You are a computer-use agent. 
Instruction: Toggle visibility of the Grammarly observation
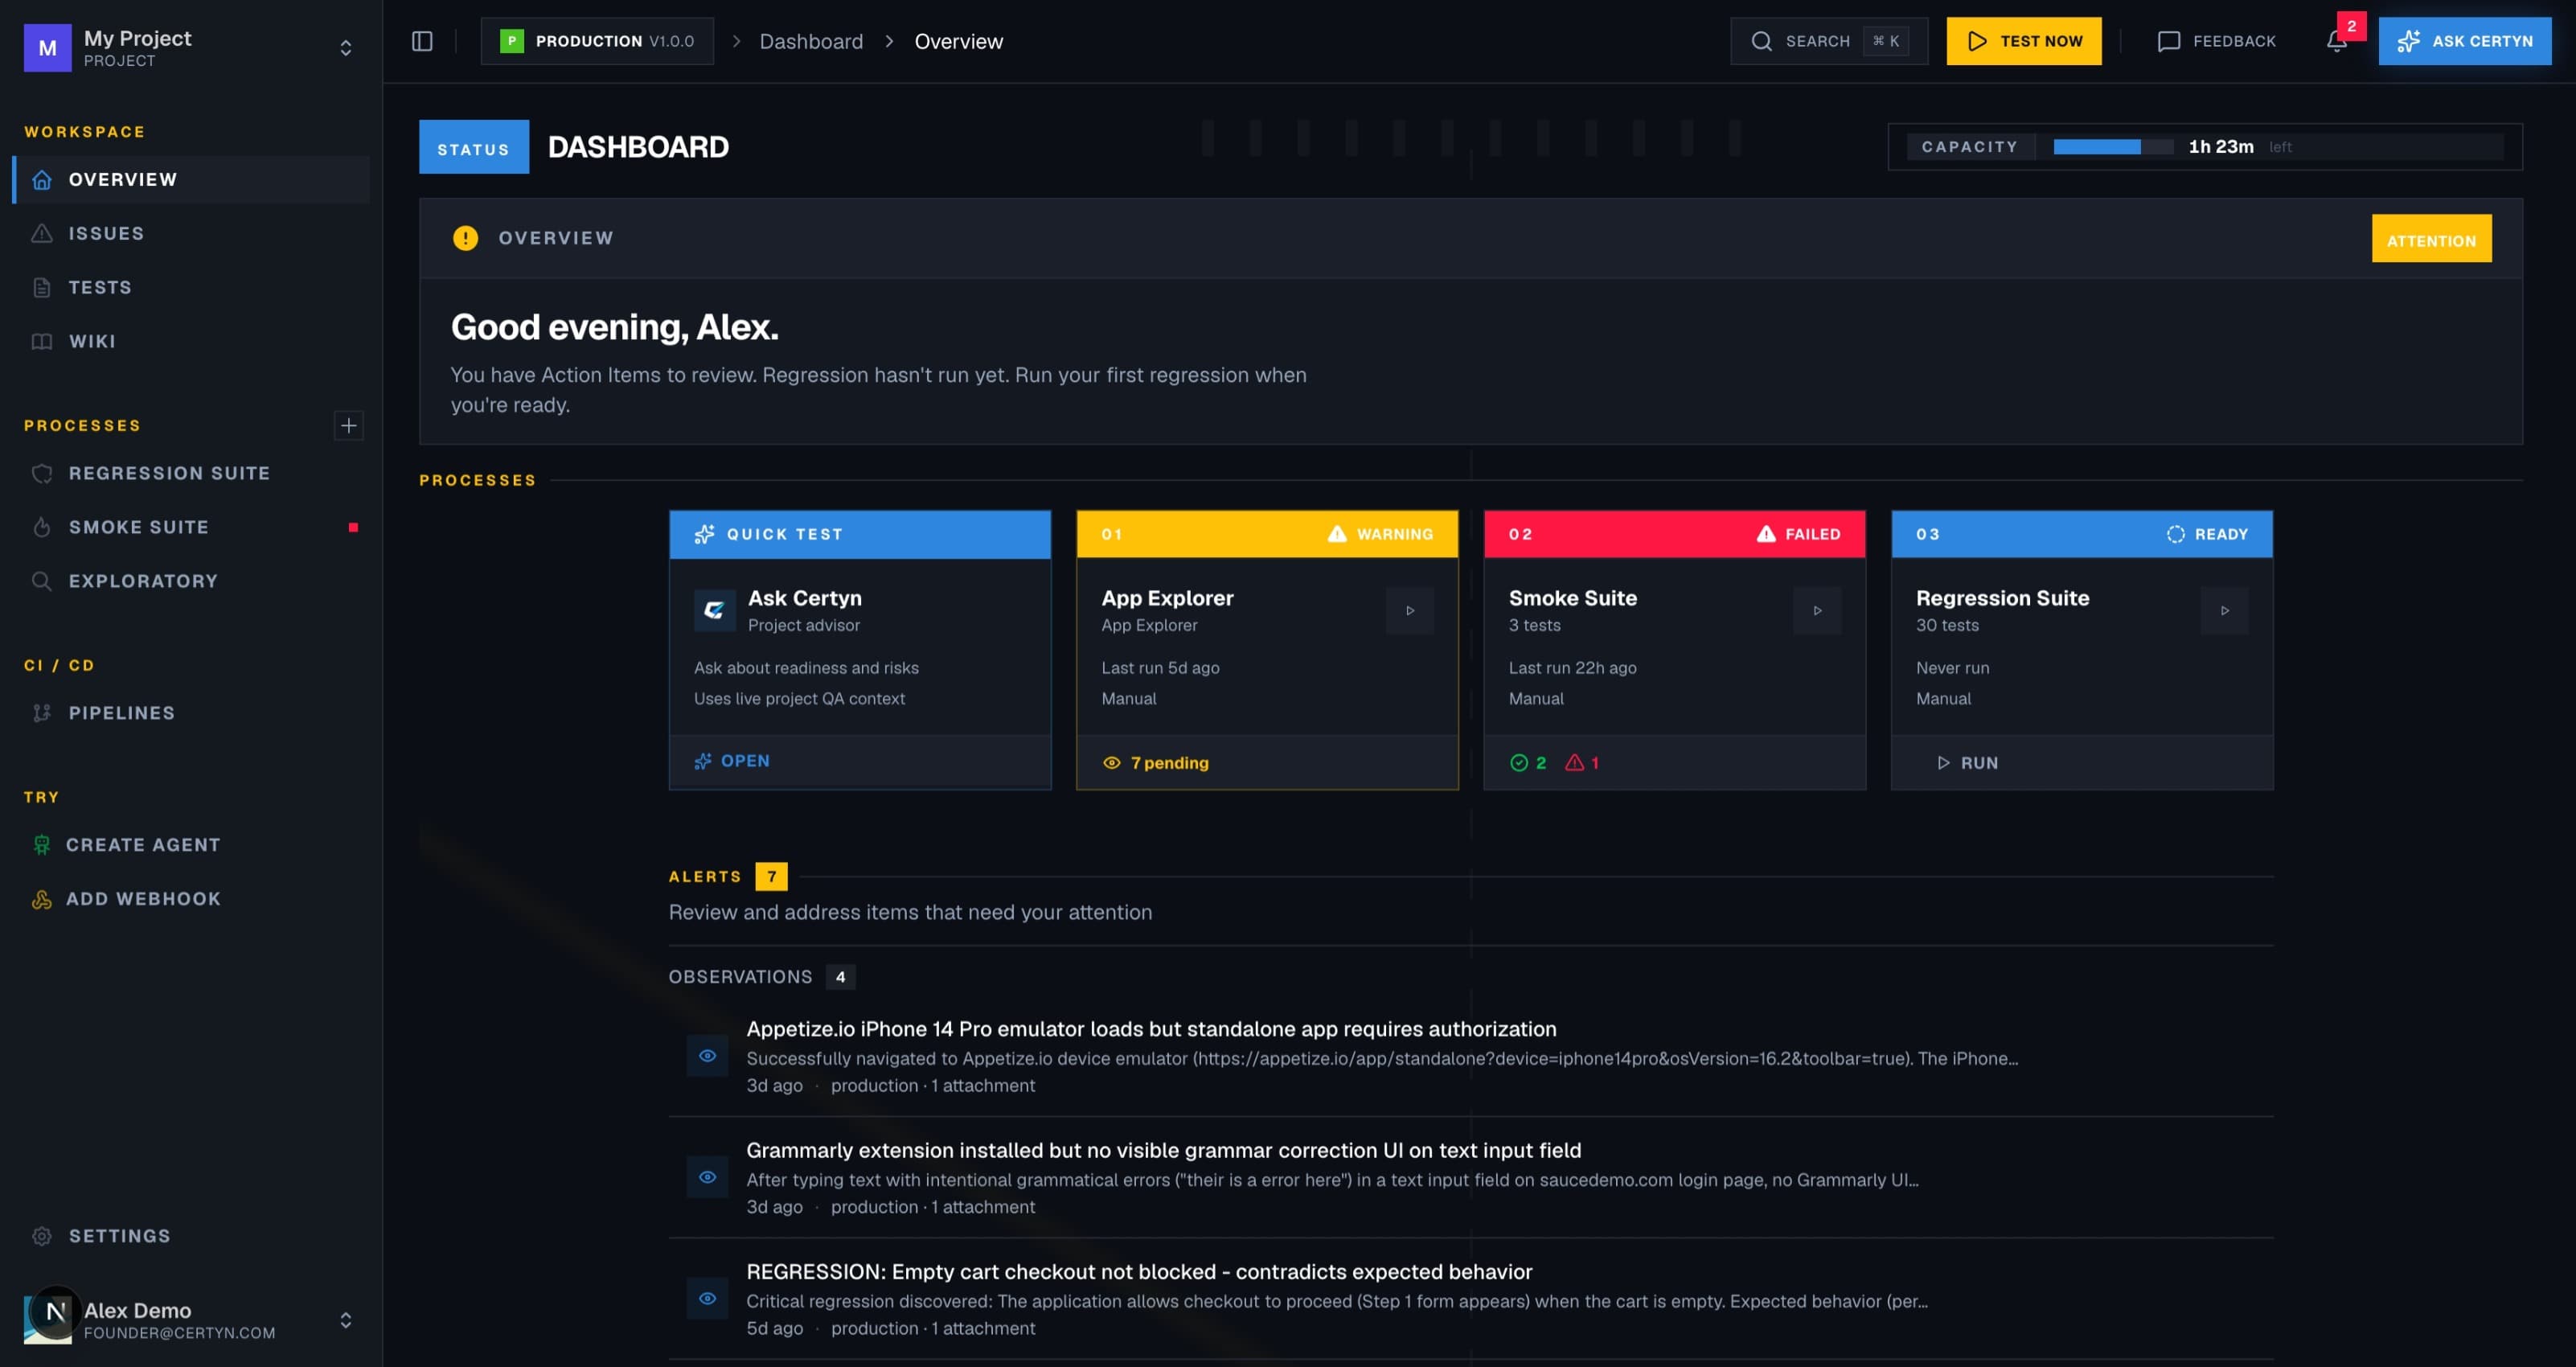pyautogui.click(x=708, y=1178)
